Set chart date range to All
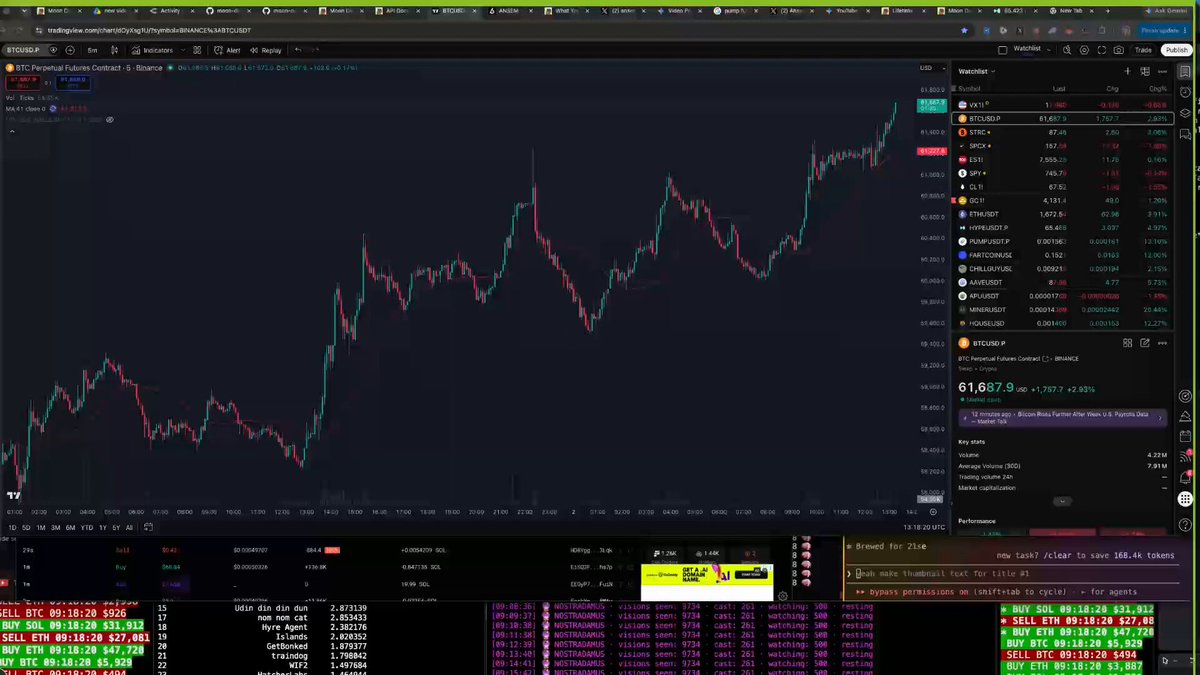Viewport: 1200px width, 675px height. pyautogui.click(x=129, y=527)
